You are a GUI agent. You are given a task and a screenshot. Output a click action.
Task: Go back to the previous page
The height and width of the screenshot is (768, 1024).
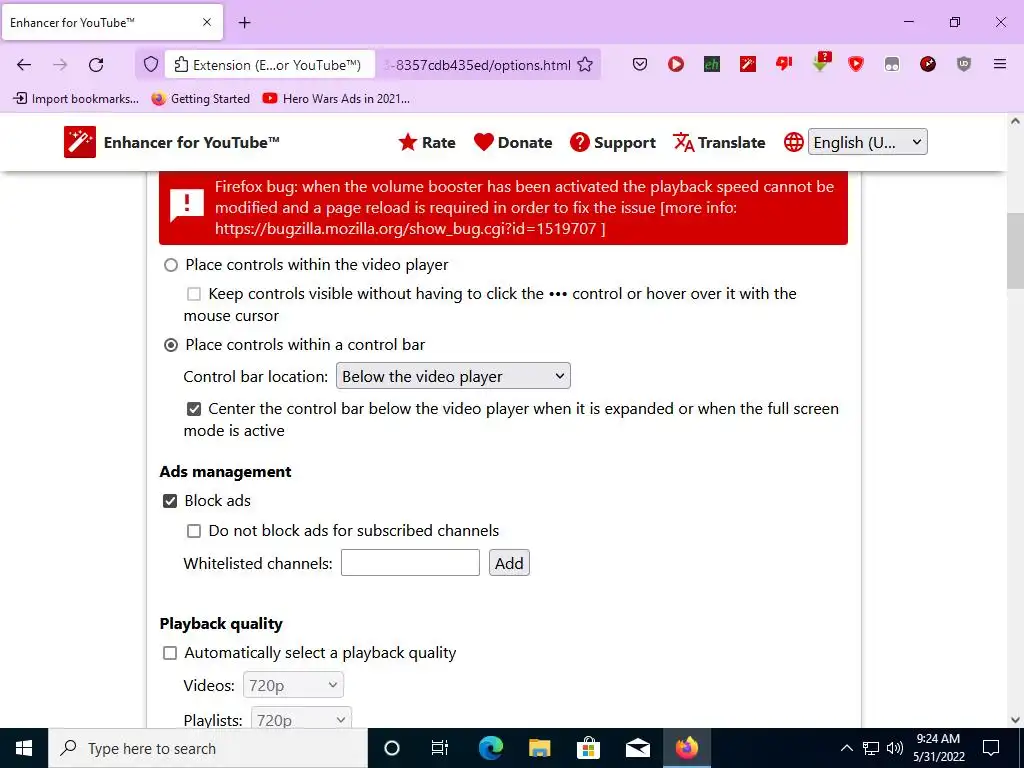click(24, 65)
